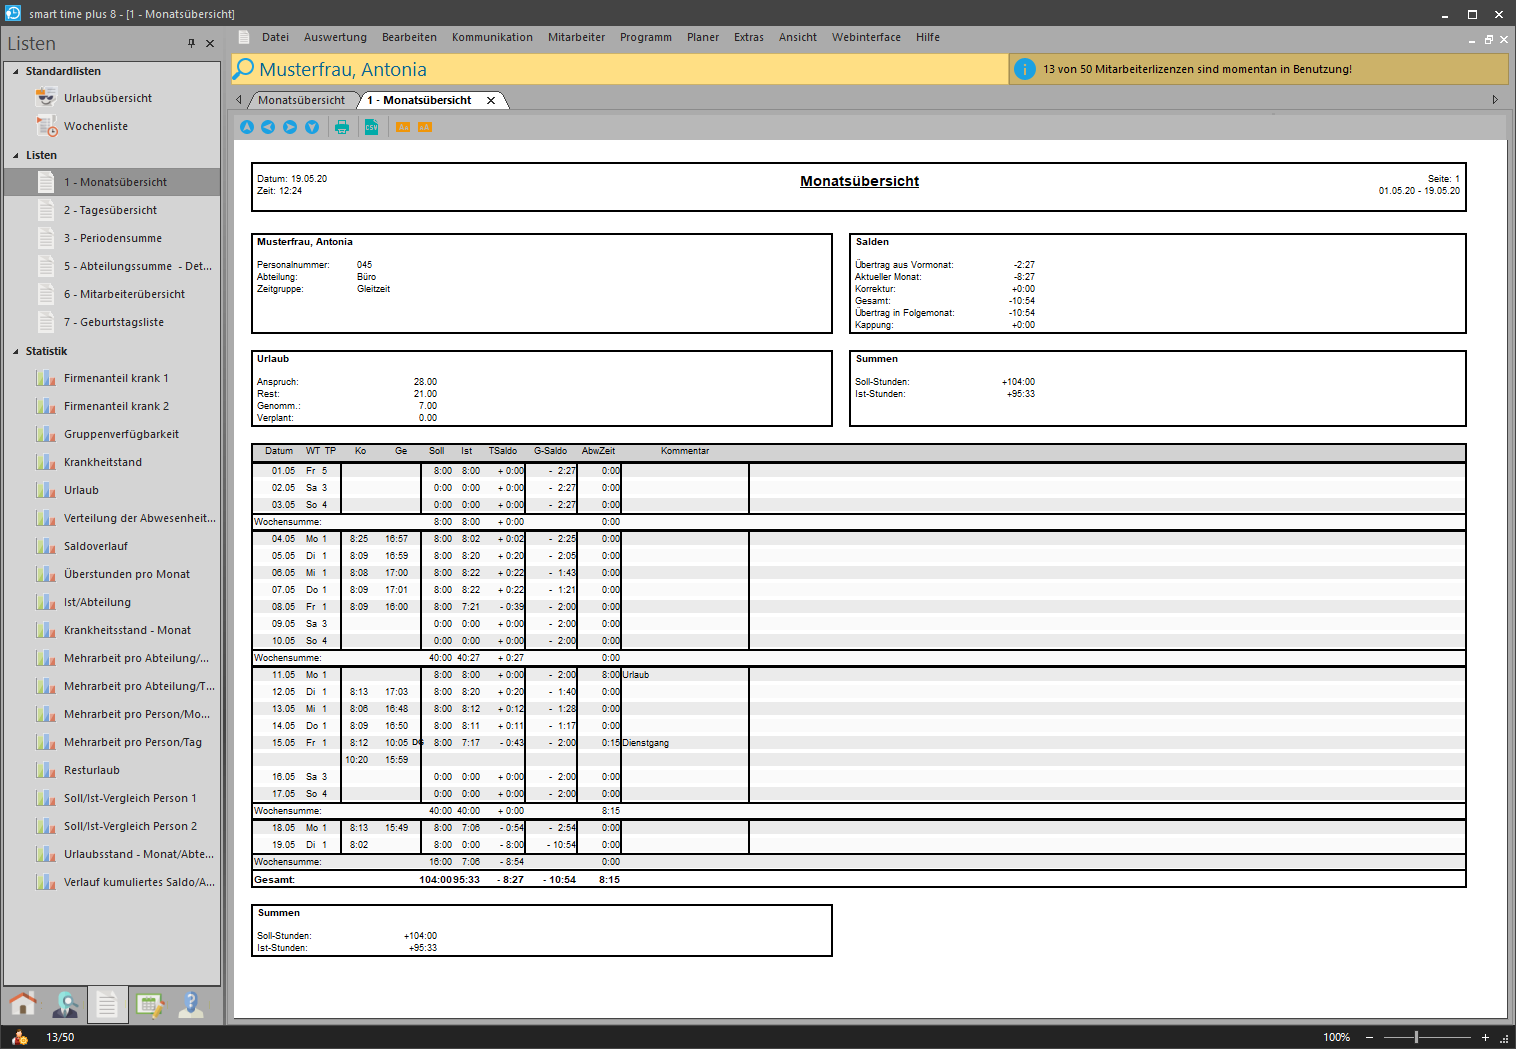The height and width of the screenshot is (1049, 1516).
Task: Click the document icon left of Datei menu
Action: (x=244, y=37)
